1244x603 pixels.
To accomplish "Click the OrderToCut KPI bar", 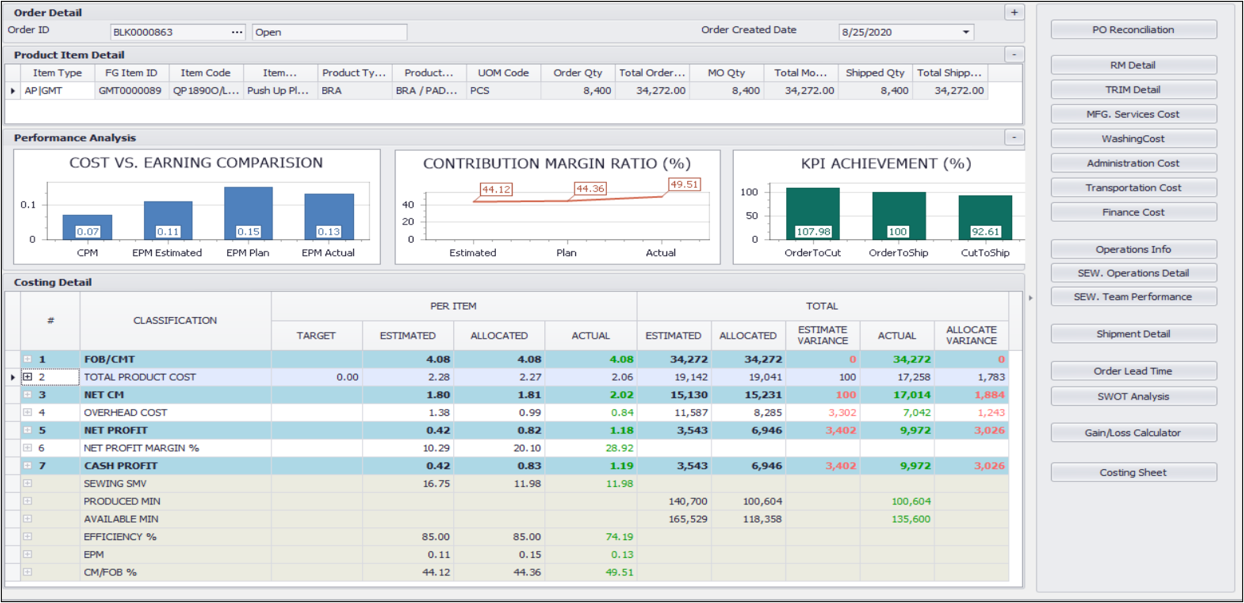I will click(x=812, y=214).
